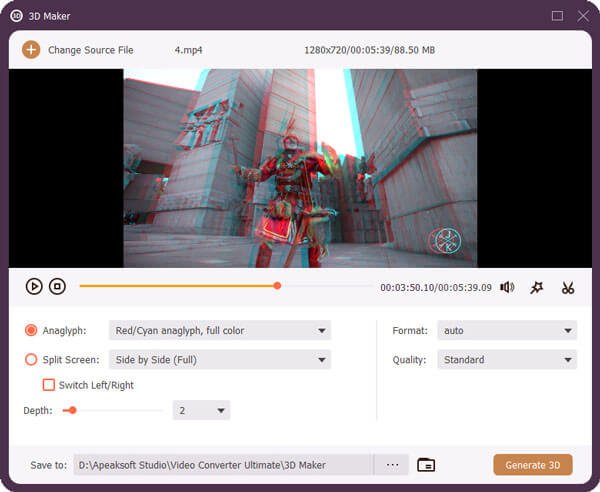Stop the video playback
The image size is (600, 492).
(57, 286)
